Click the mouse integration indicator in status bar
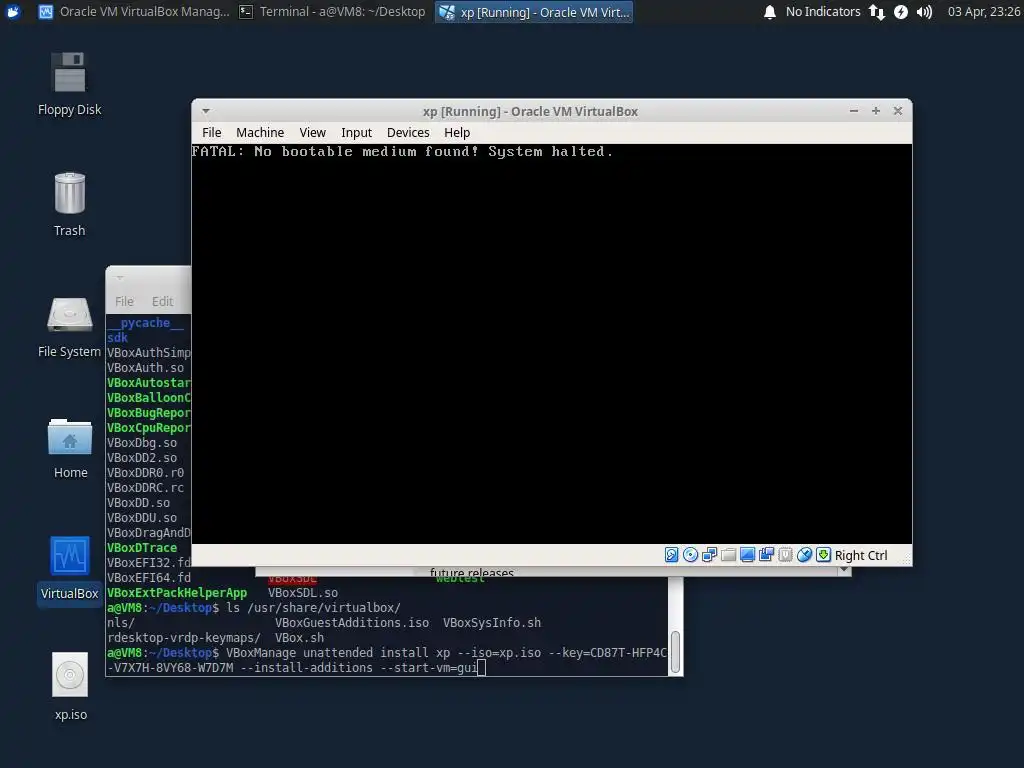Screen dimensions: 1024x768 [x=805, y=555]
